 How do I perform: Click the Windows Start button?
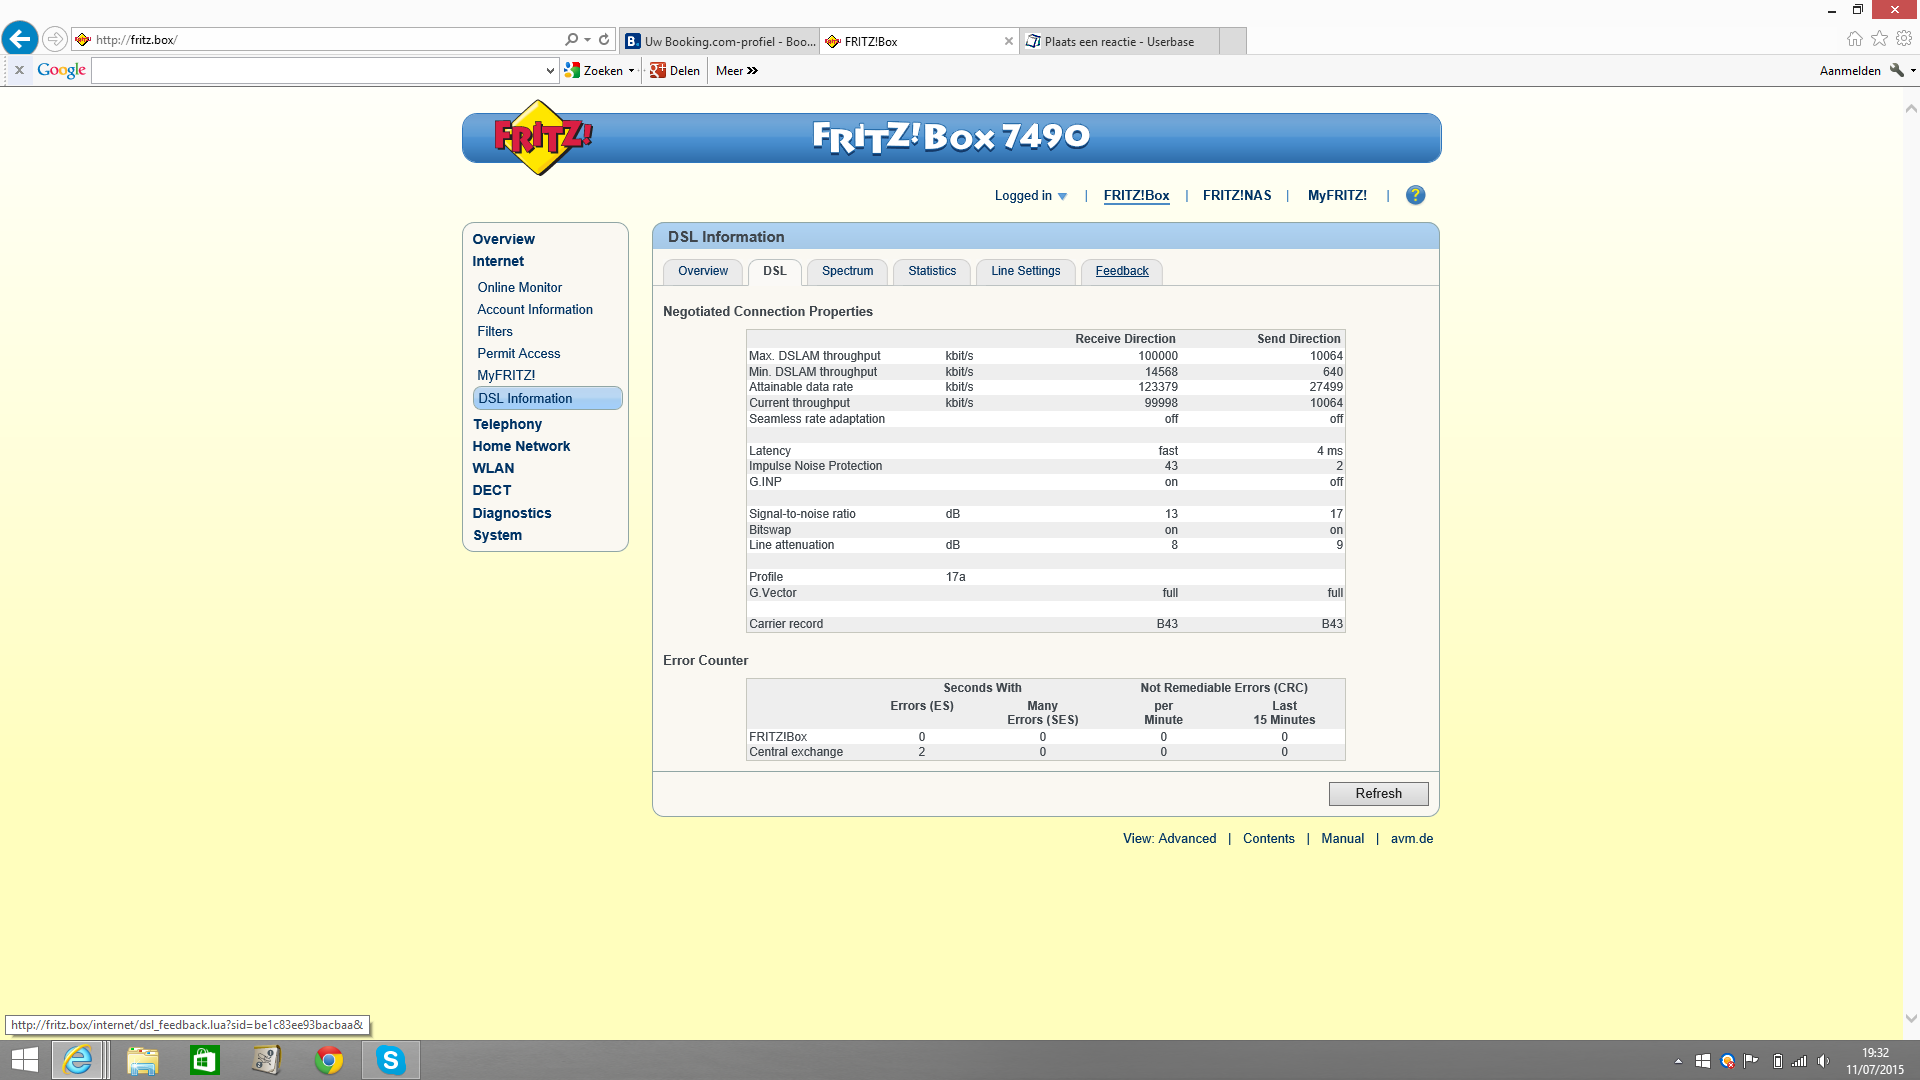coord(24,1060)
